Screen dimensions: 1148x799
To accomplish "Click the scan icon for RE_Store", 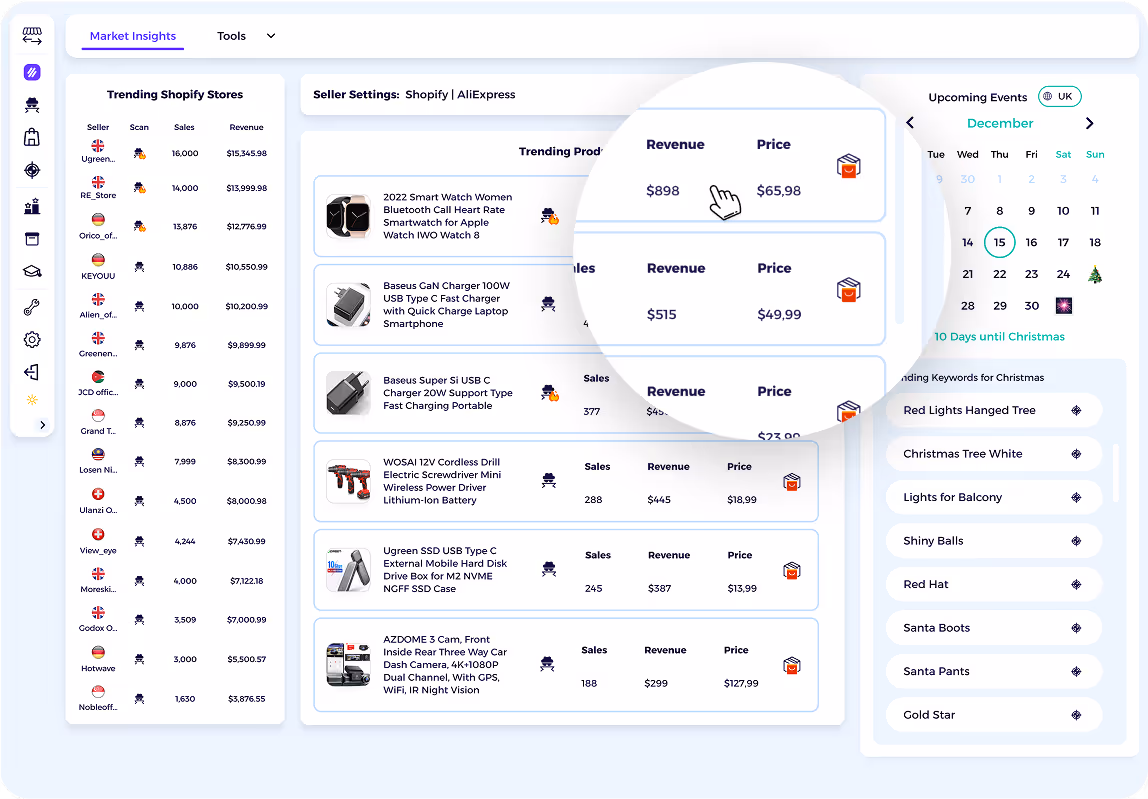I will 140,187.
